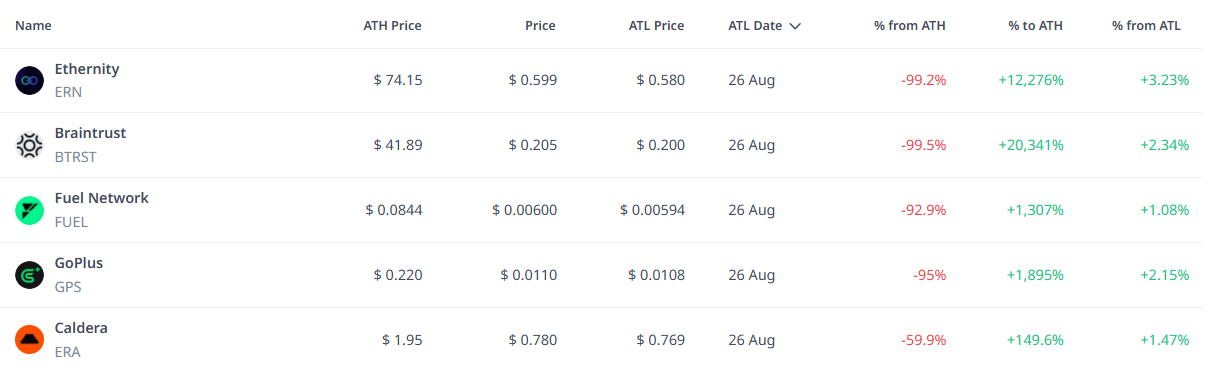Screen dimensions: 1211x370
Task: Open the Caldera coin page link
Action: click(x=81, y=328)
